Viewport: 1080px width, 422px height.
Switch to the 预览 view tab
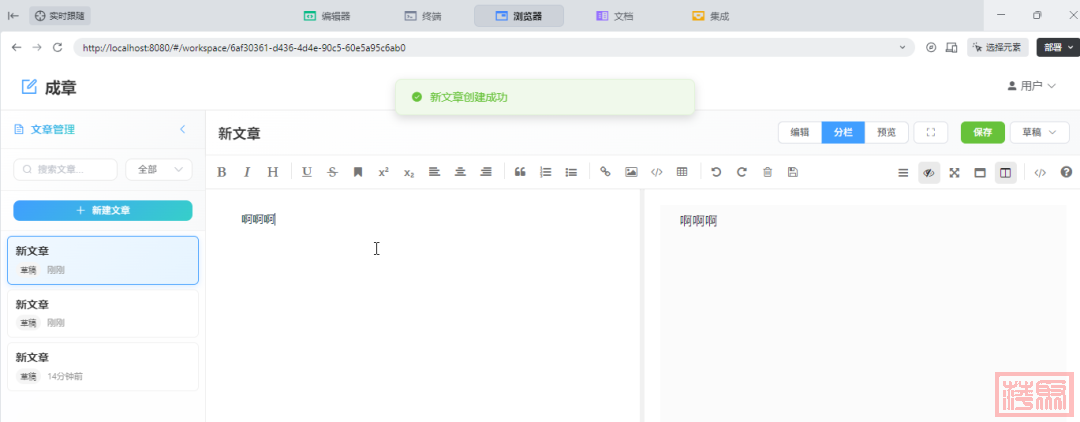pyautogui.click(x=886, y=132)
